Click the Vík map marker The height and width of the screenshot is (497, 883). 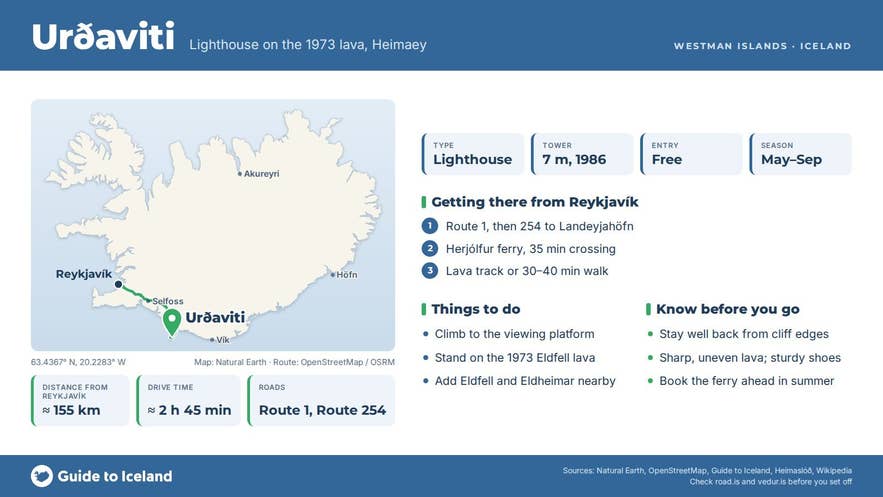(212, 340)
